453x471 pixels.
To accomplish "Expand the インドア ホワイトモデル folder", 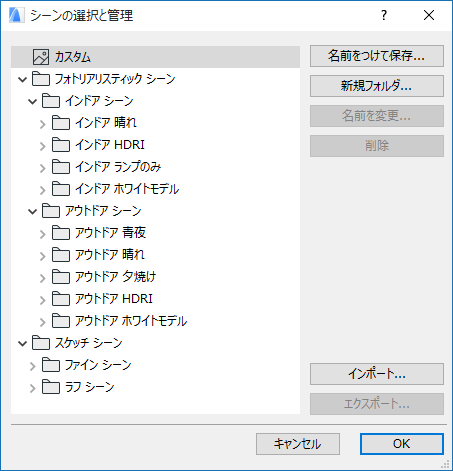I will (x=42, y=190).
